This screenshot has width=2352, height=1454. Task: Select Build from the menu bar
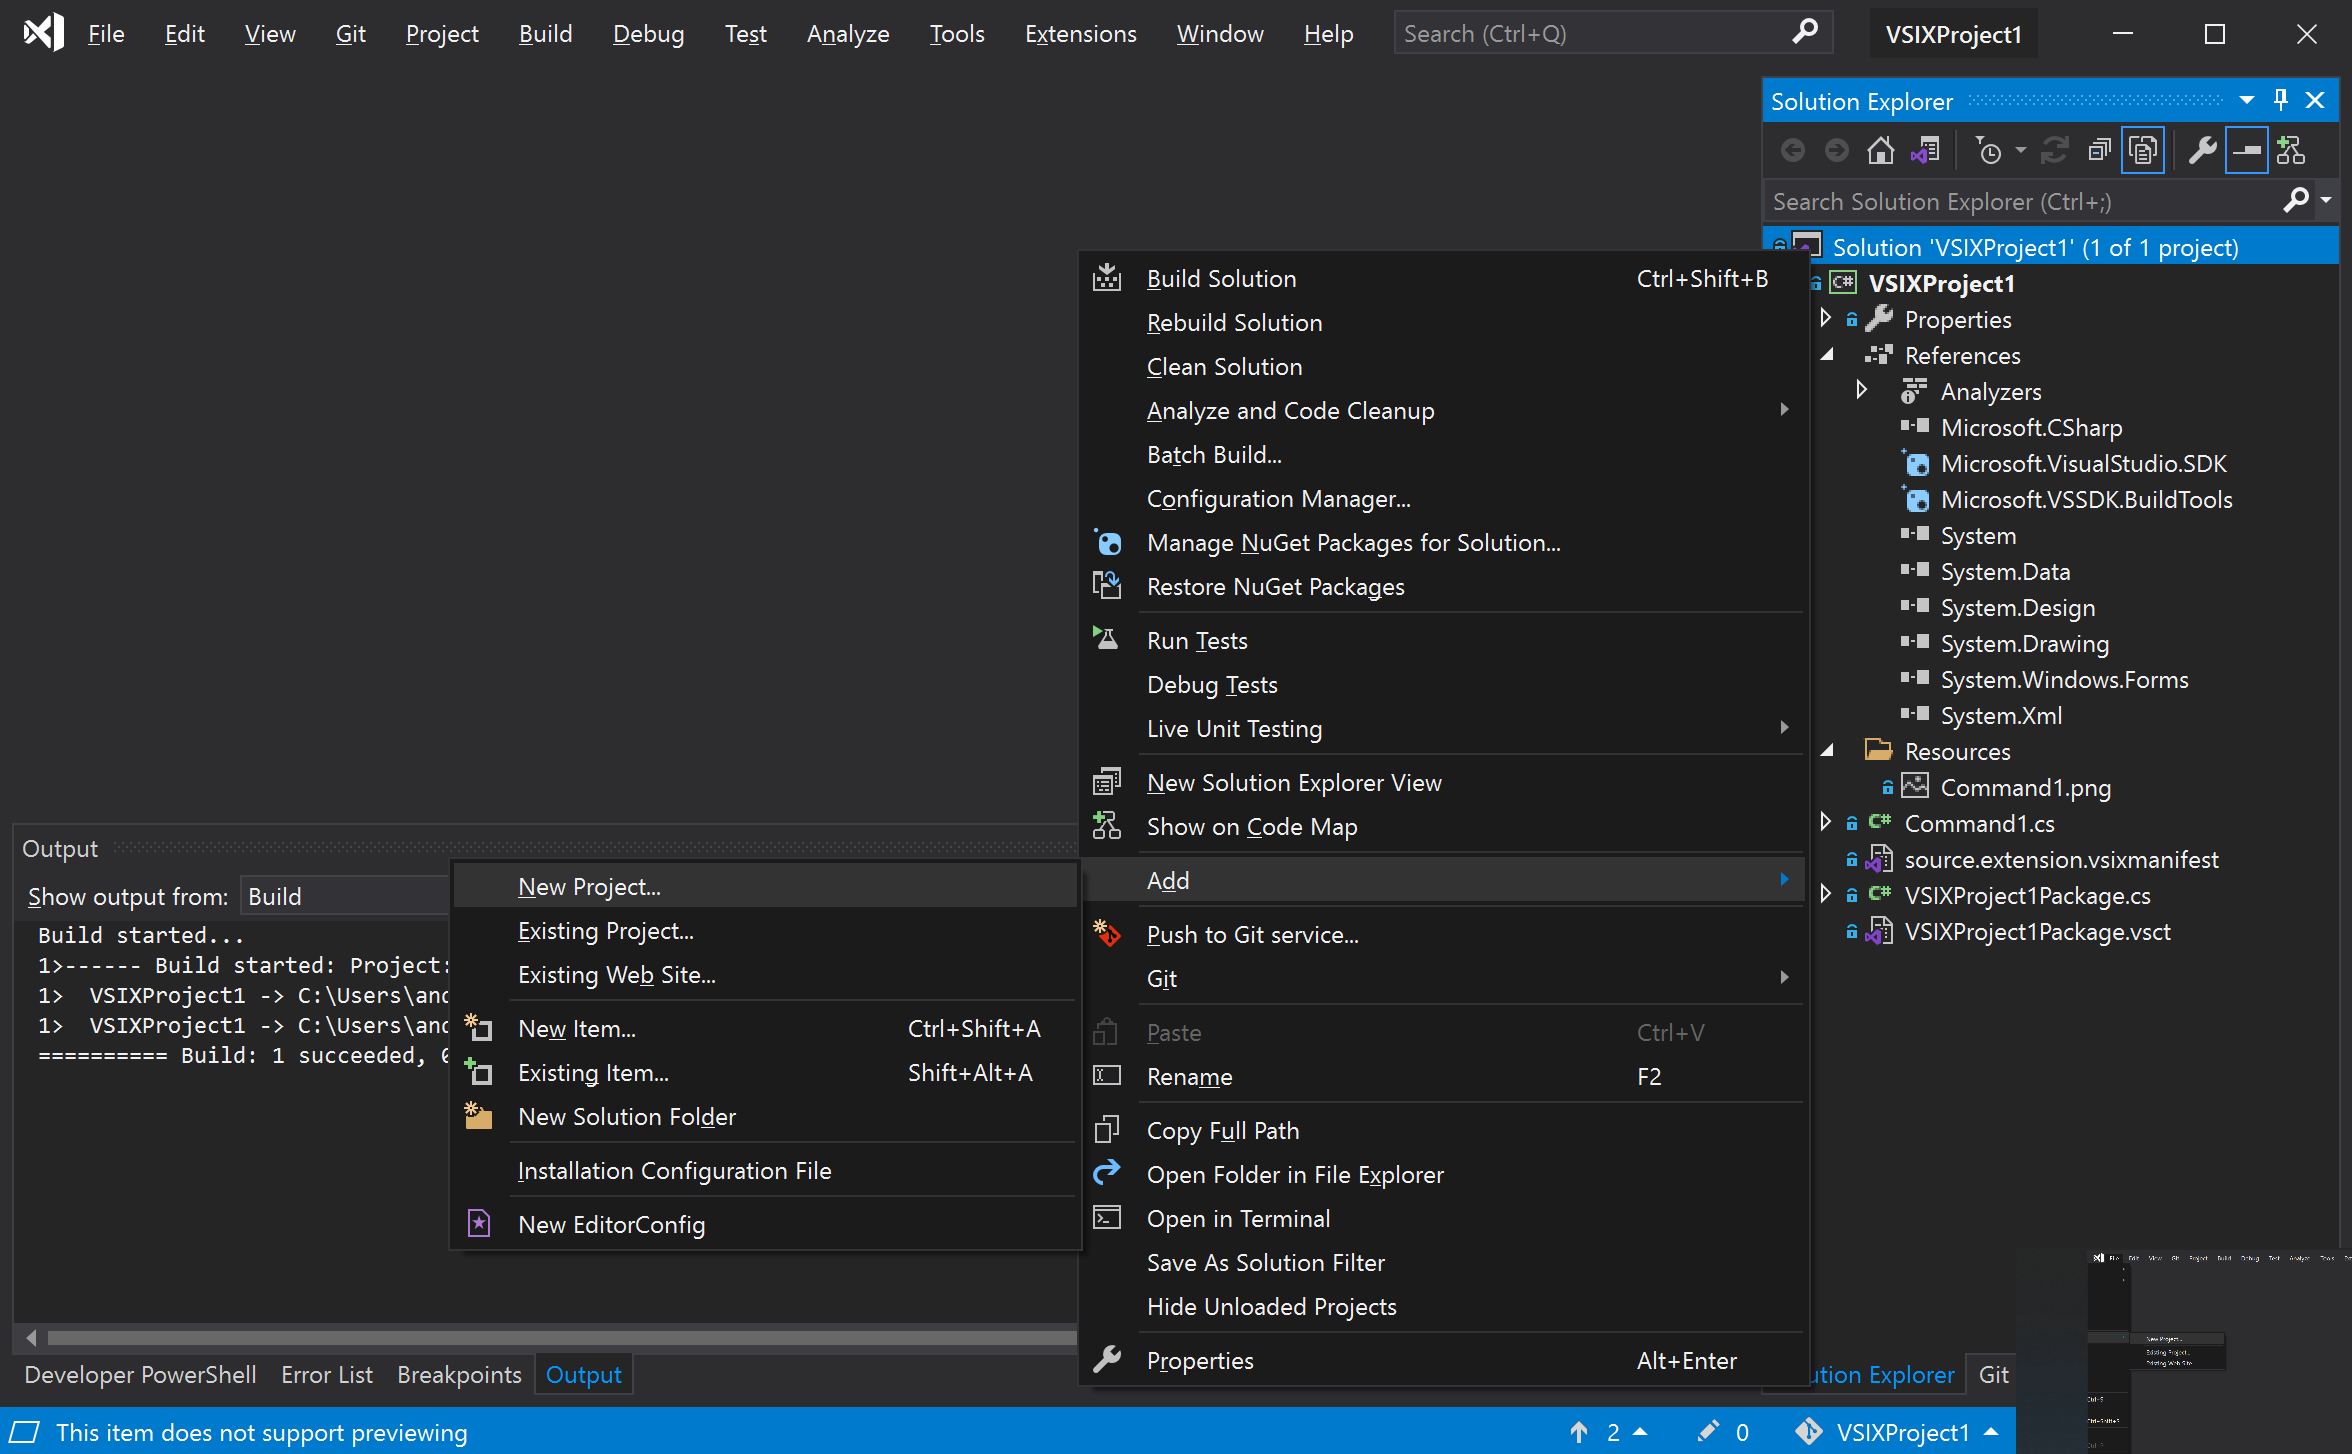tap(543, 32)
